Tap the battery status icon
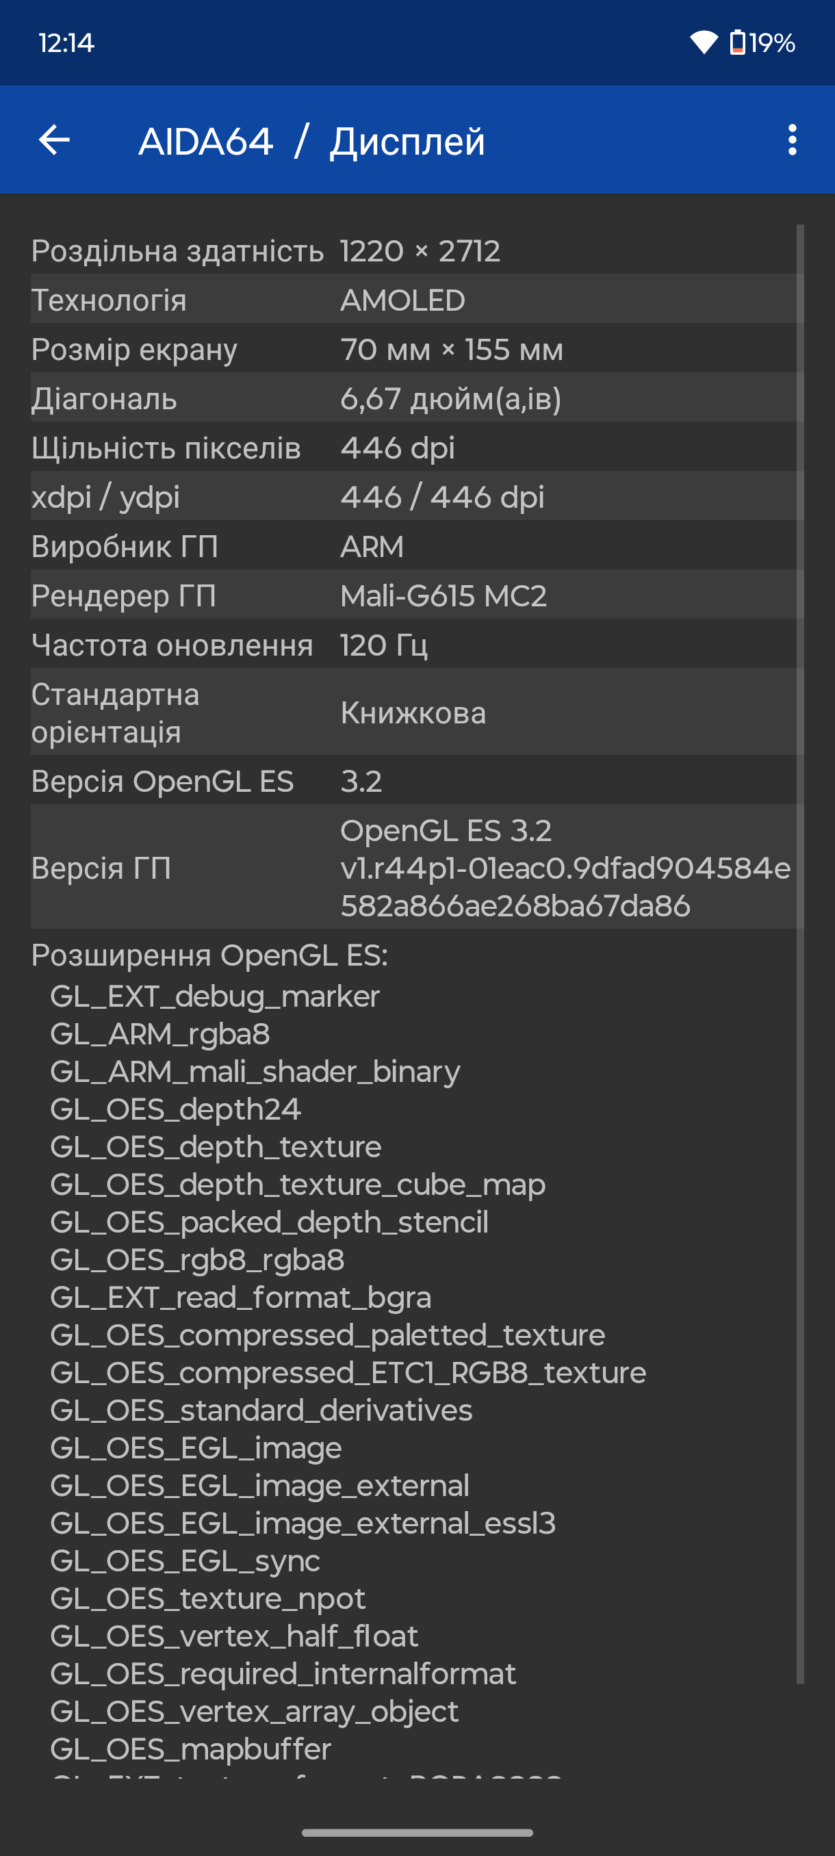Image resolution: width=835 pixels, height=1856 pixels. pos(738,43)
